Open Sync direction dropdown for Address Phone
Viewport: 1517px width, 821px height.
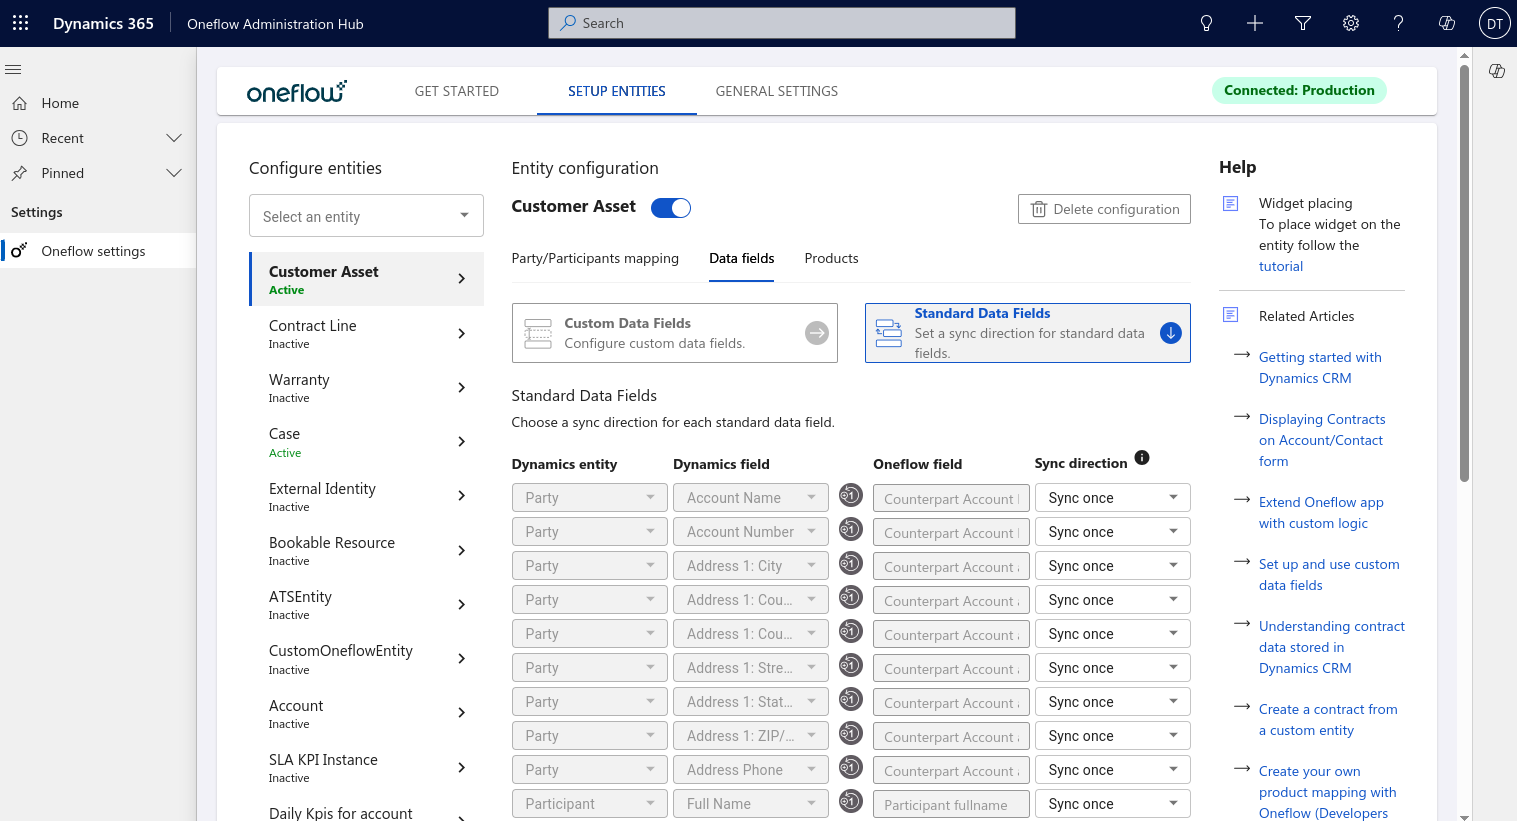pos(1113,770)
